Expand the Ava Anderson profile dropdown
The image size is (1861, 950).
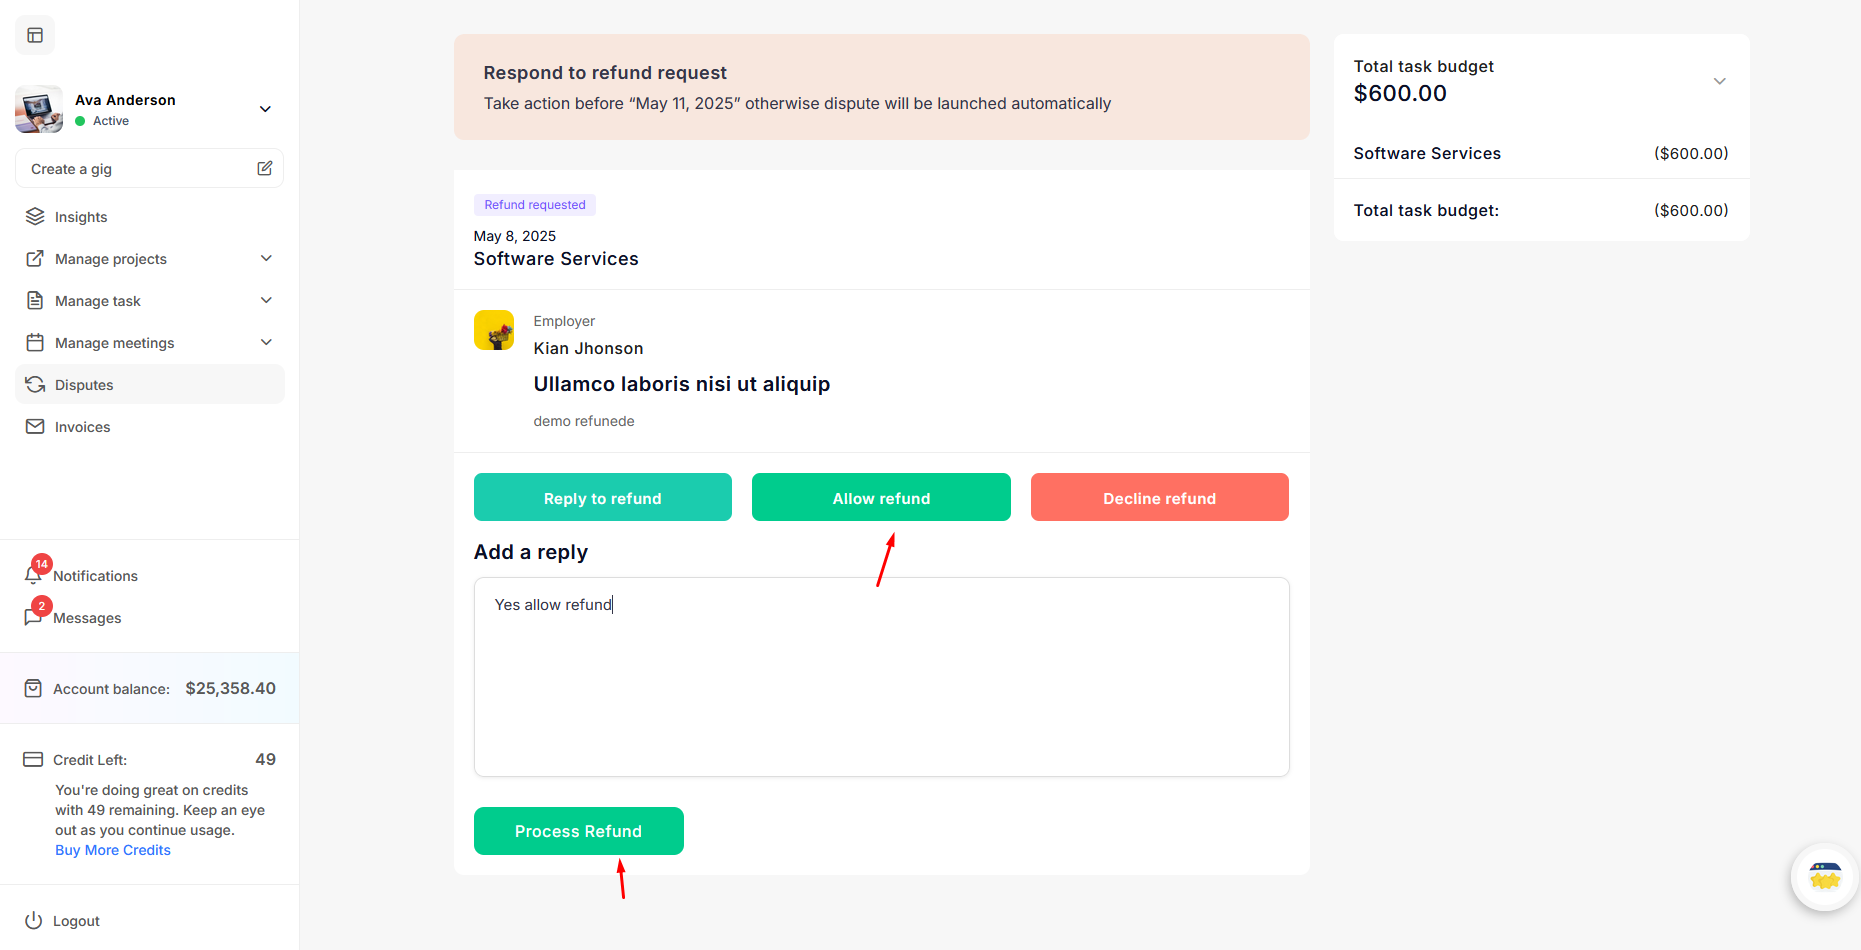[x=265, y=109]
